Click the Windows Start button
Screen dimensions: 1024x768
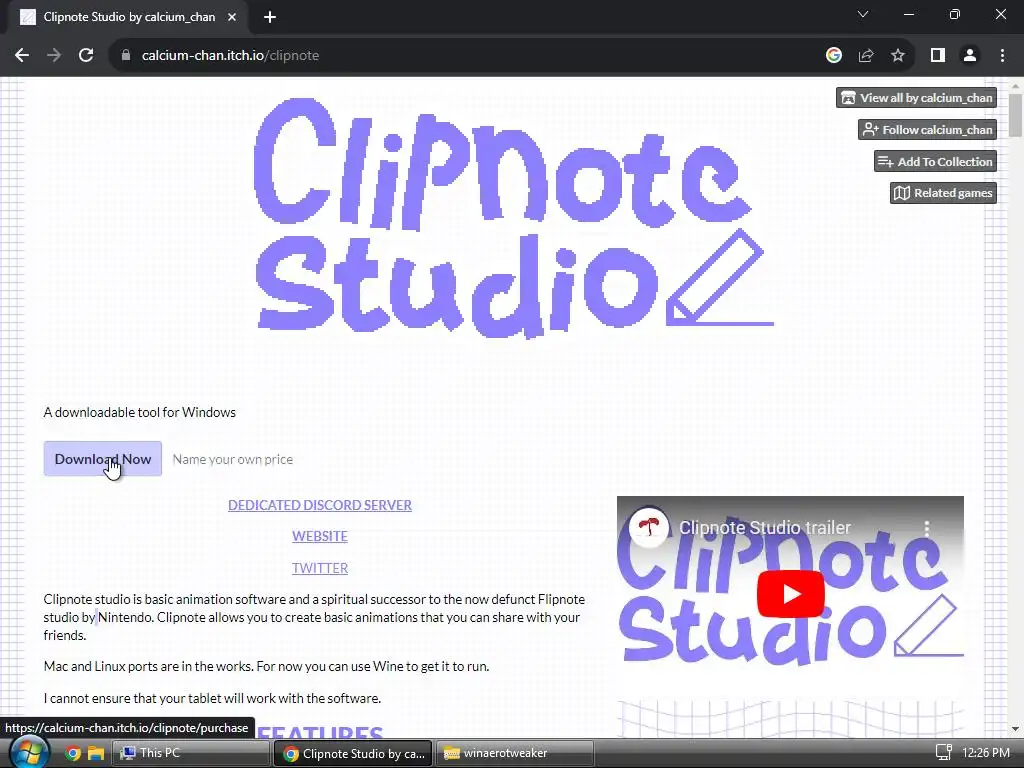[29, 752]
